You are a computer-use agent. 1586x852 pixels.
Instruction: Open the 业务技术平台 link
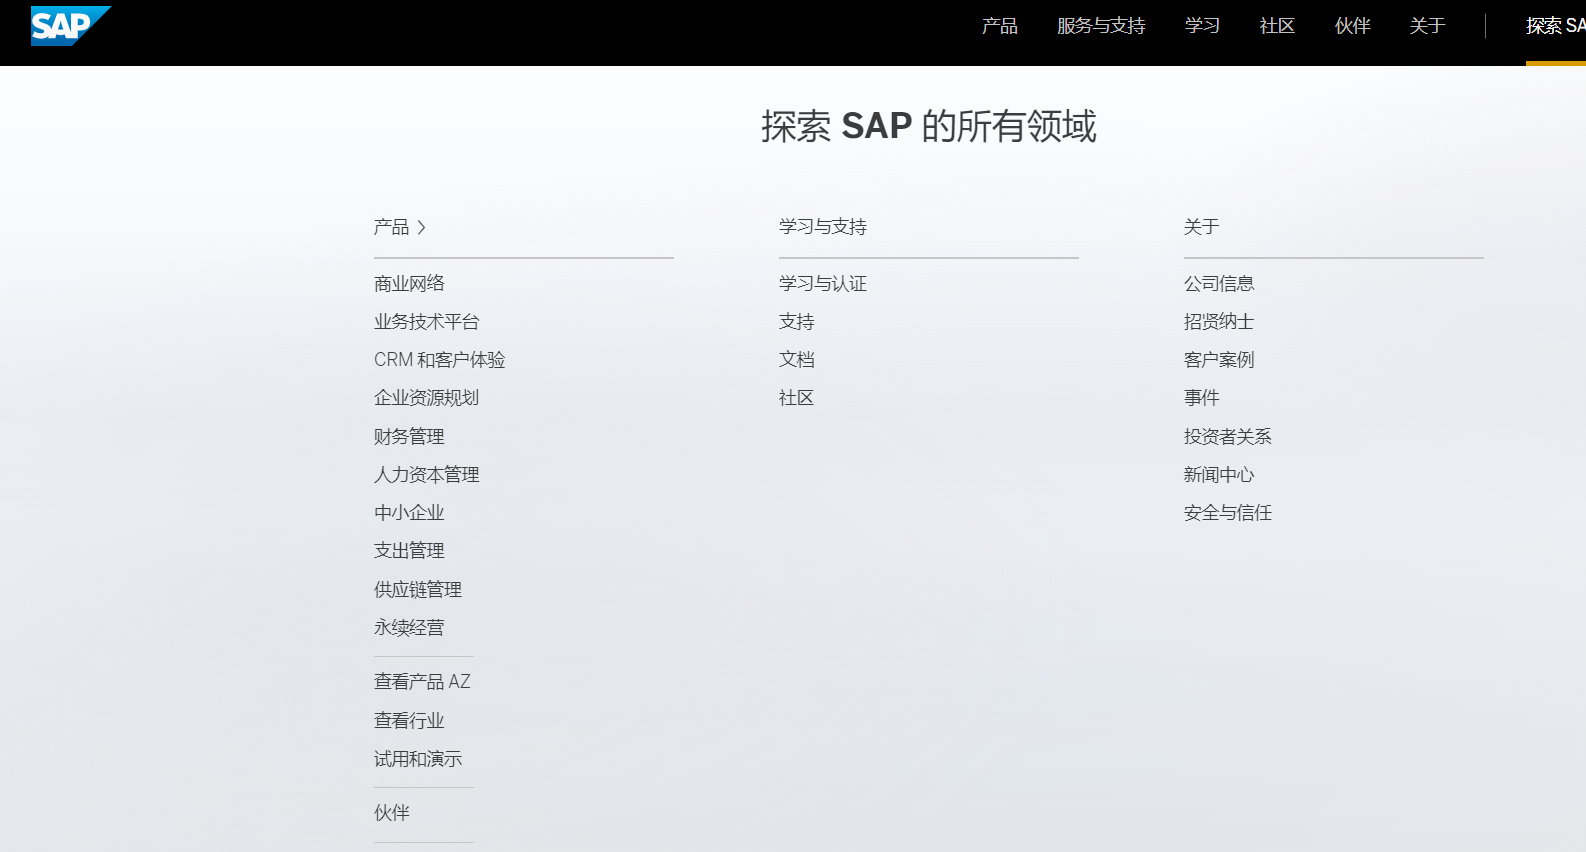tap(427, 322)
